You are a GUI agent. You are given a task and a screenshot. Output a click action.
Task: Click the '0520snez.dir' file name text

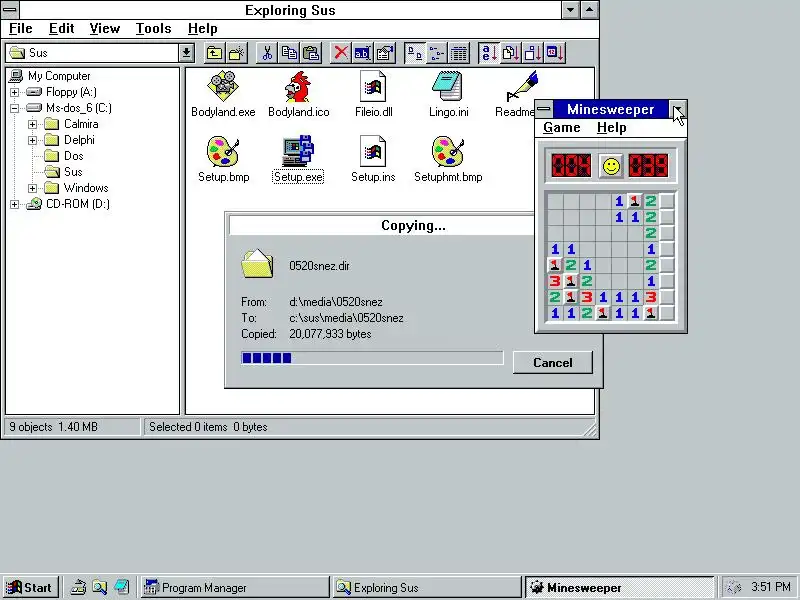coord(319,266)
